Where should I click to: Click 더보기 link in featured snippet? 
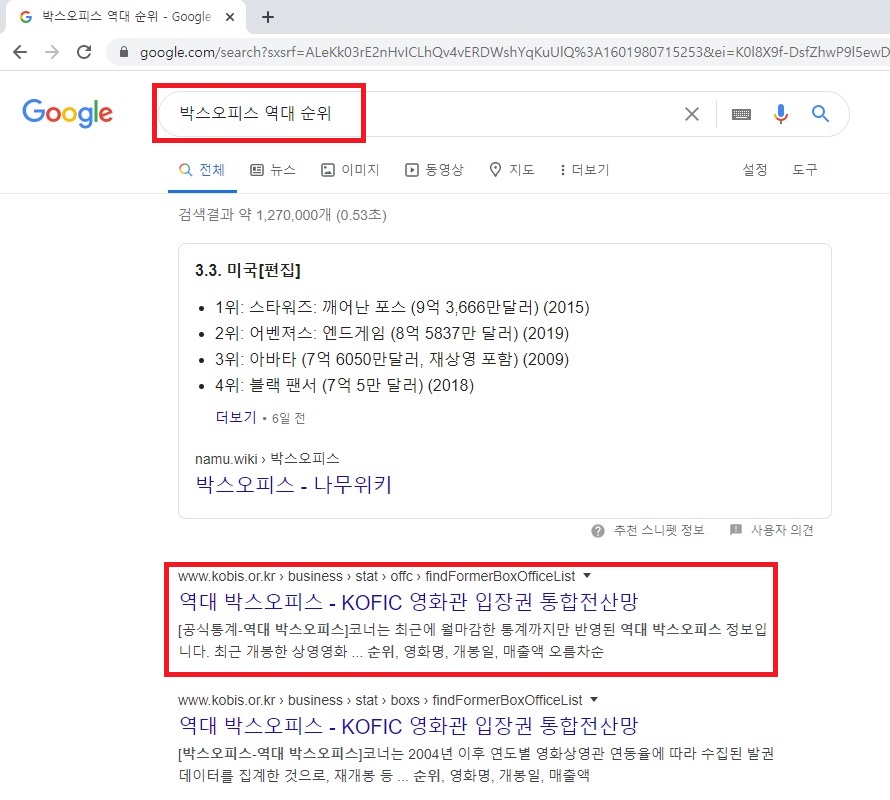[x=236, y=417]
